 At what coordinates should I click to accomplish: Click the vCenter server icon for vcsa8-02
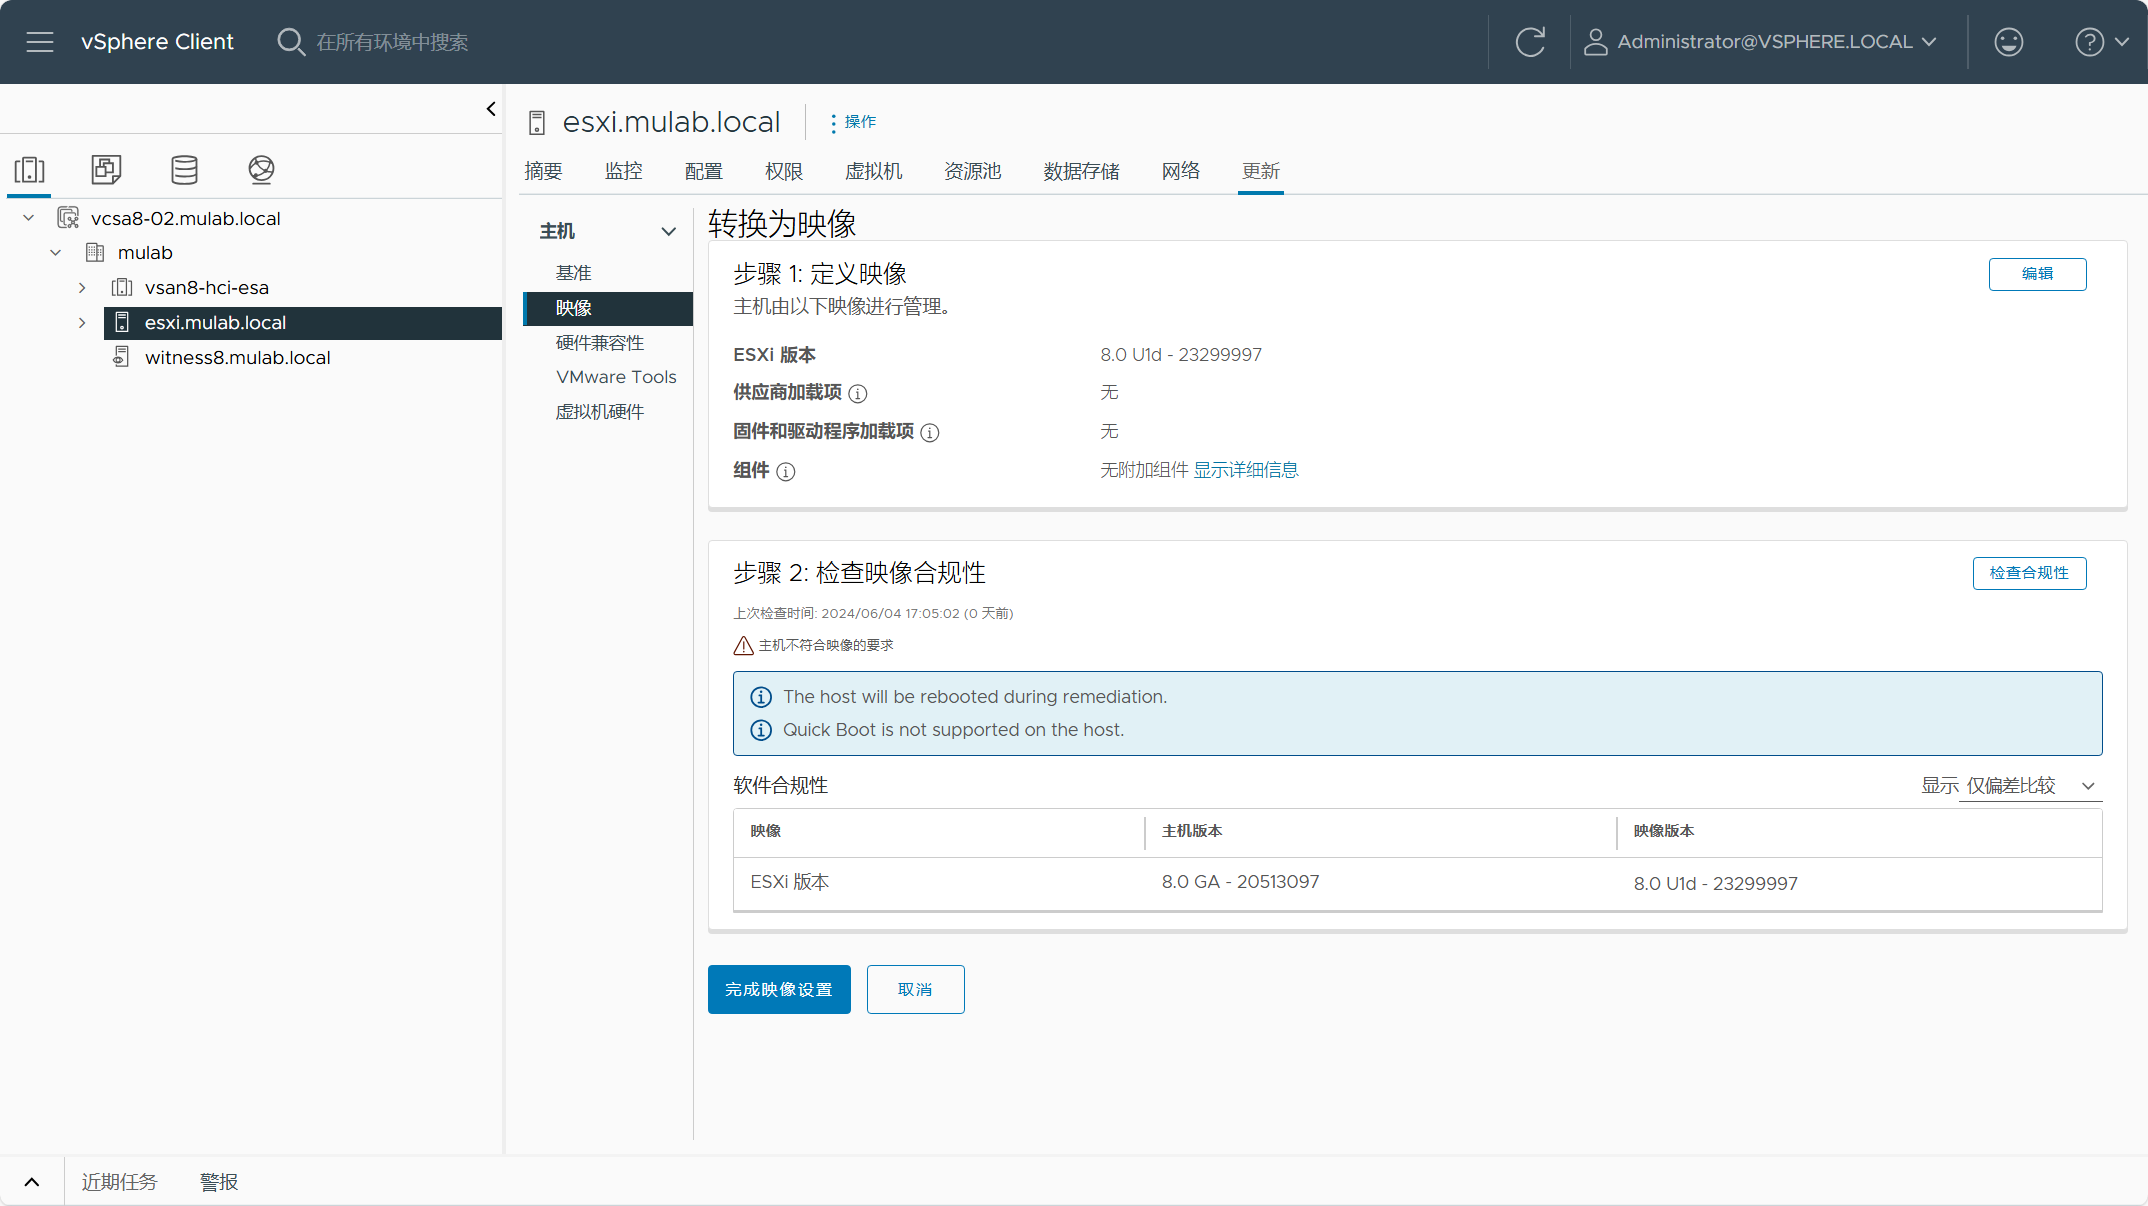(68, 218)
